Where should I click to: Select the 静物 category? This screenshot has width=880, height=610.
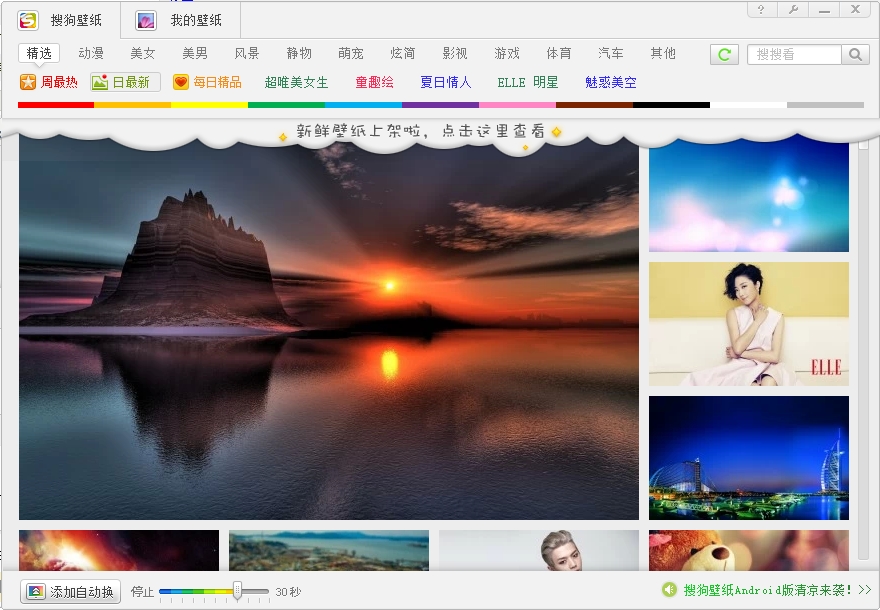click(299, 53)
